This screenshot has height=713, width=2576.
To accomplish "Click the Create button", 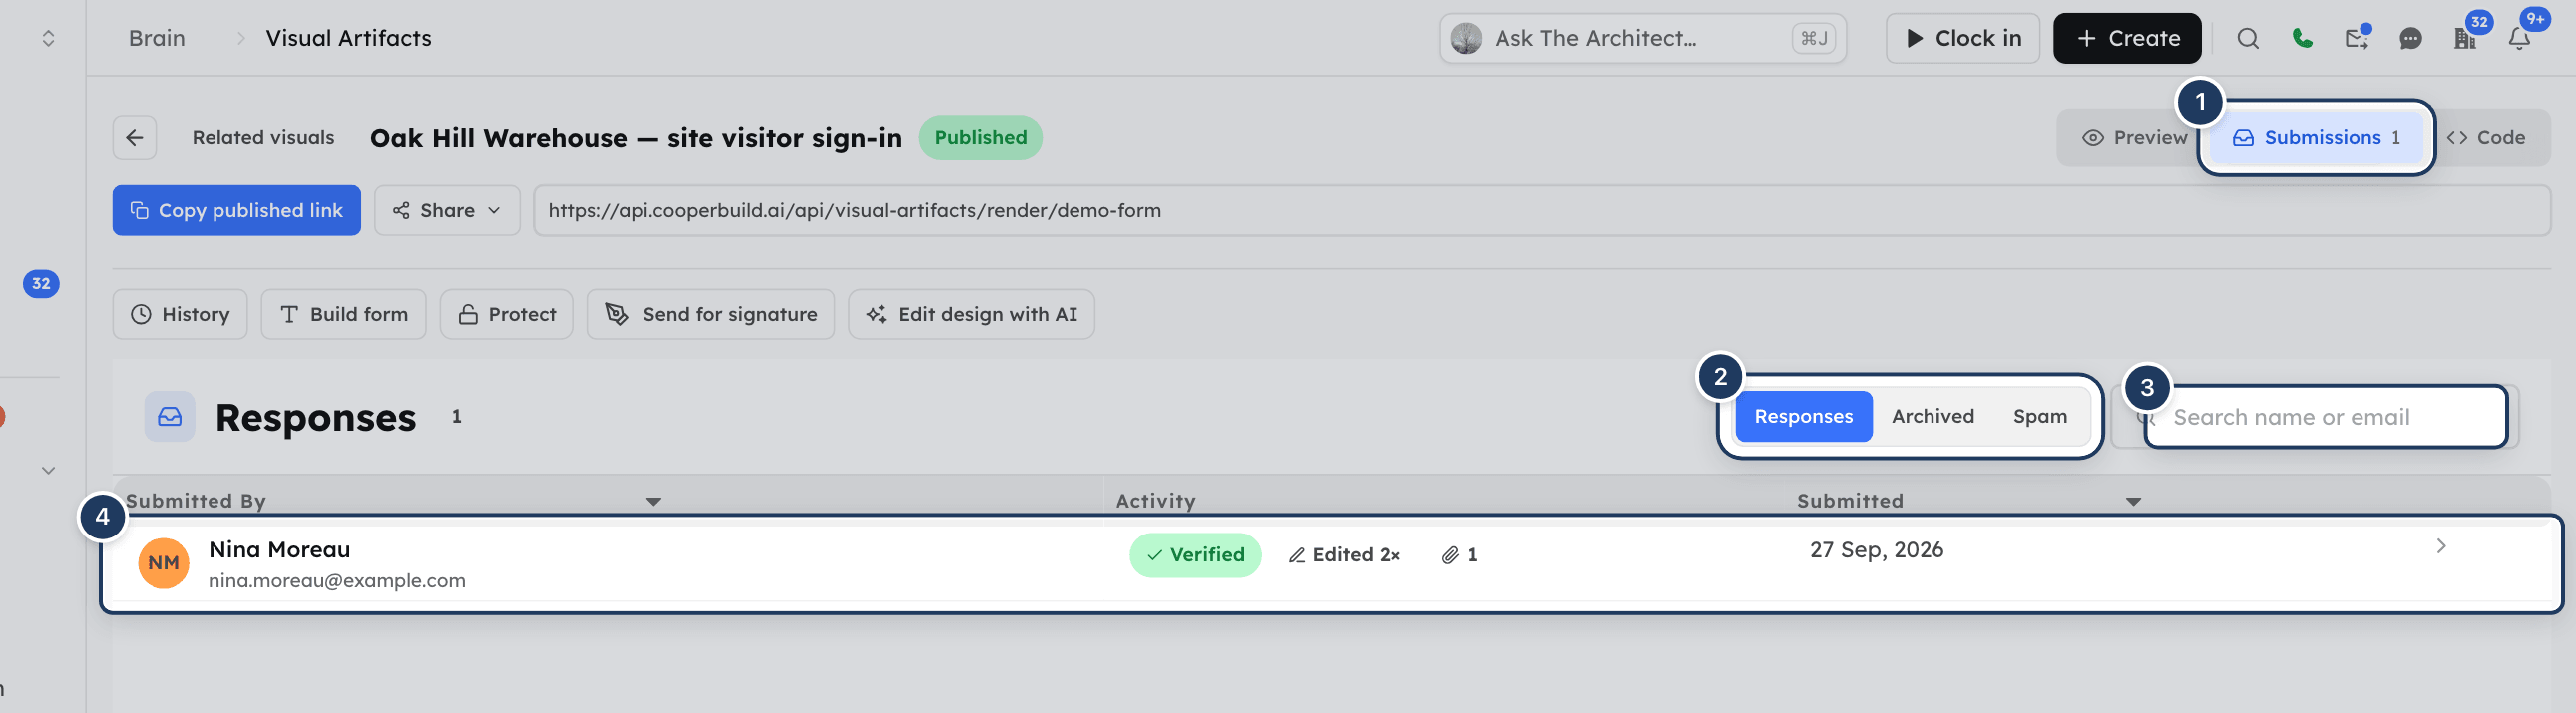I will click(2127, 38).
